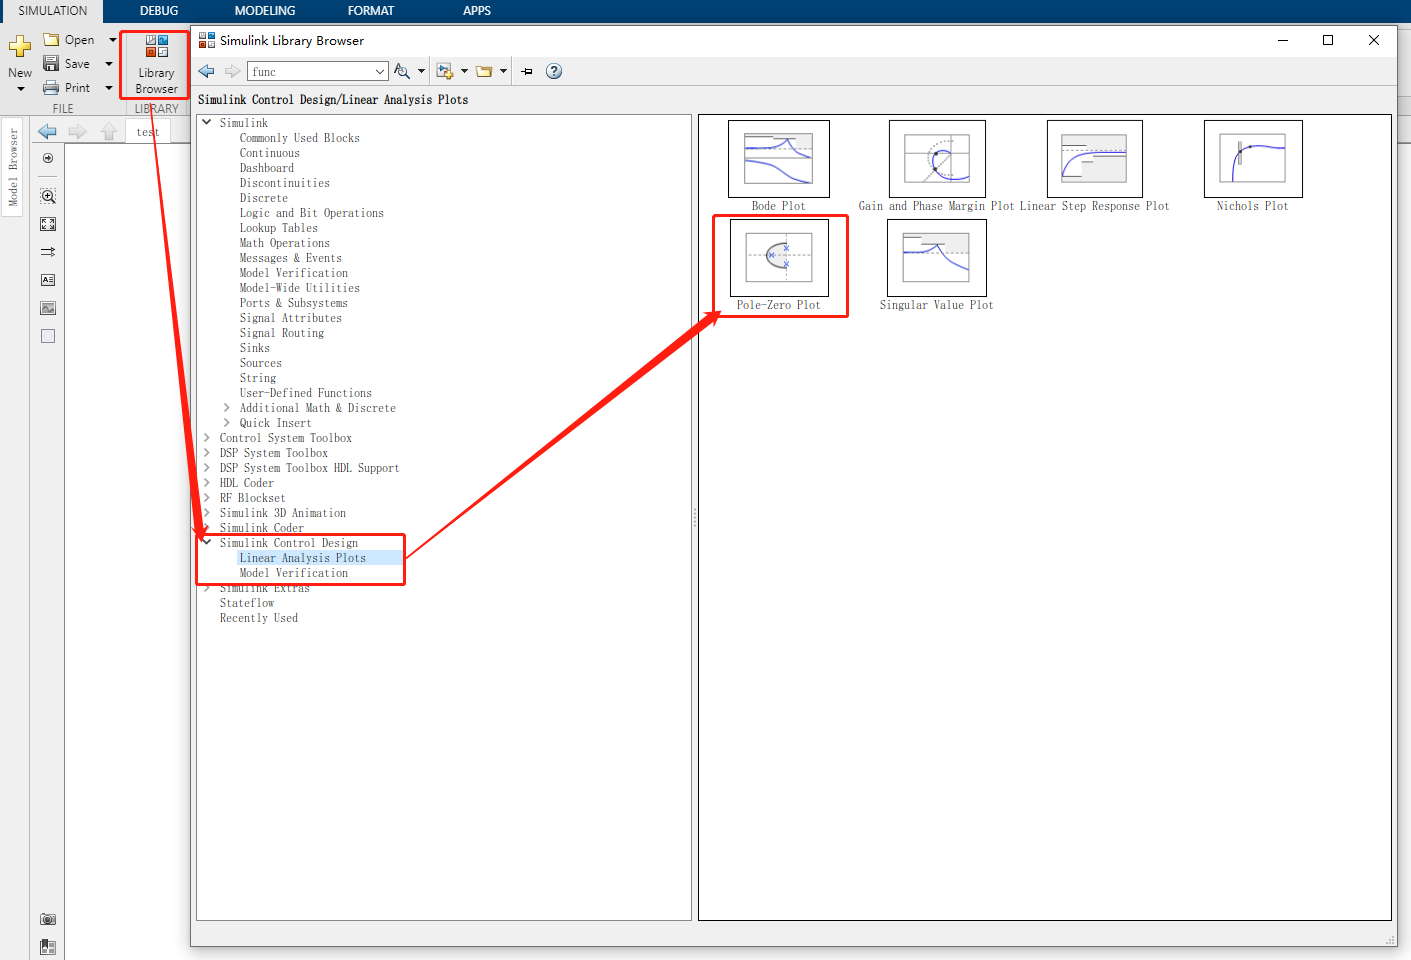
Task: Click the back navigation arrow in Library Browser
Action: [x=206, y=71]
